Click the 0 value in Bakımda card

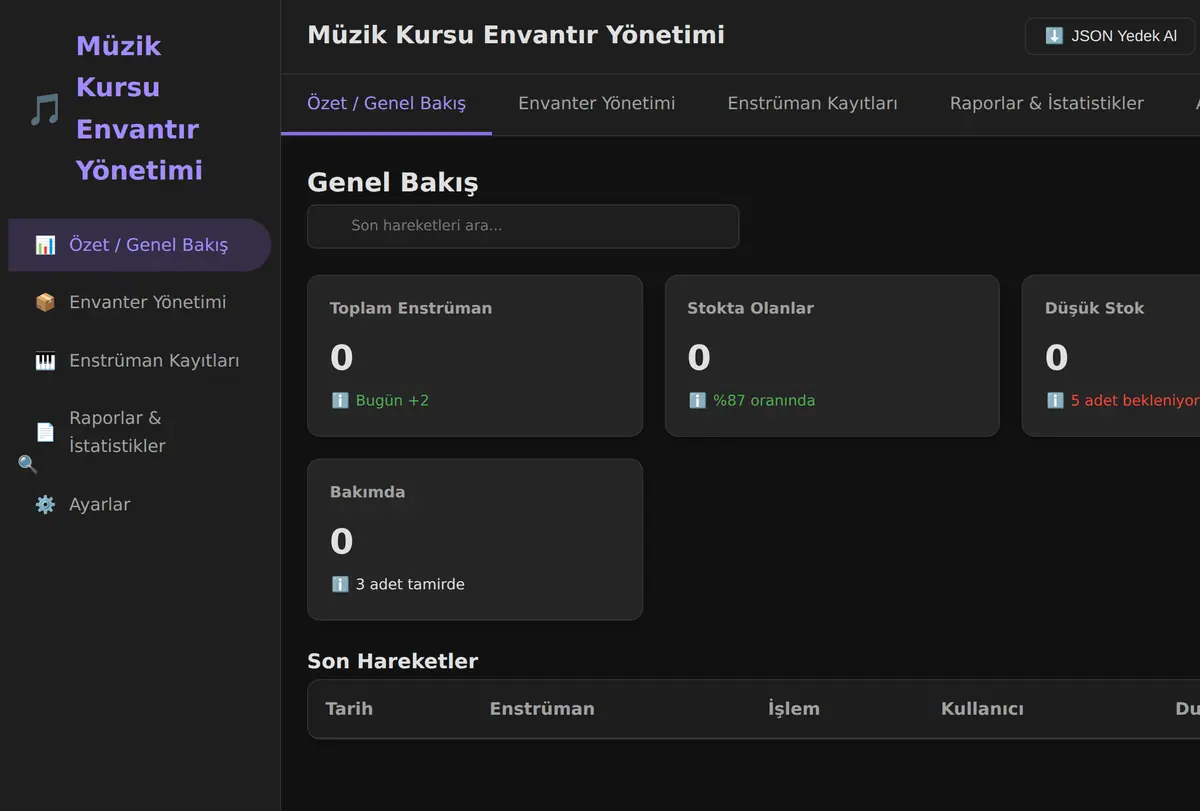click(342, 542)
